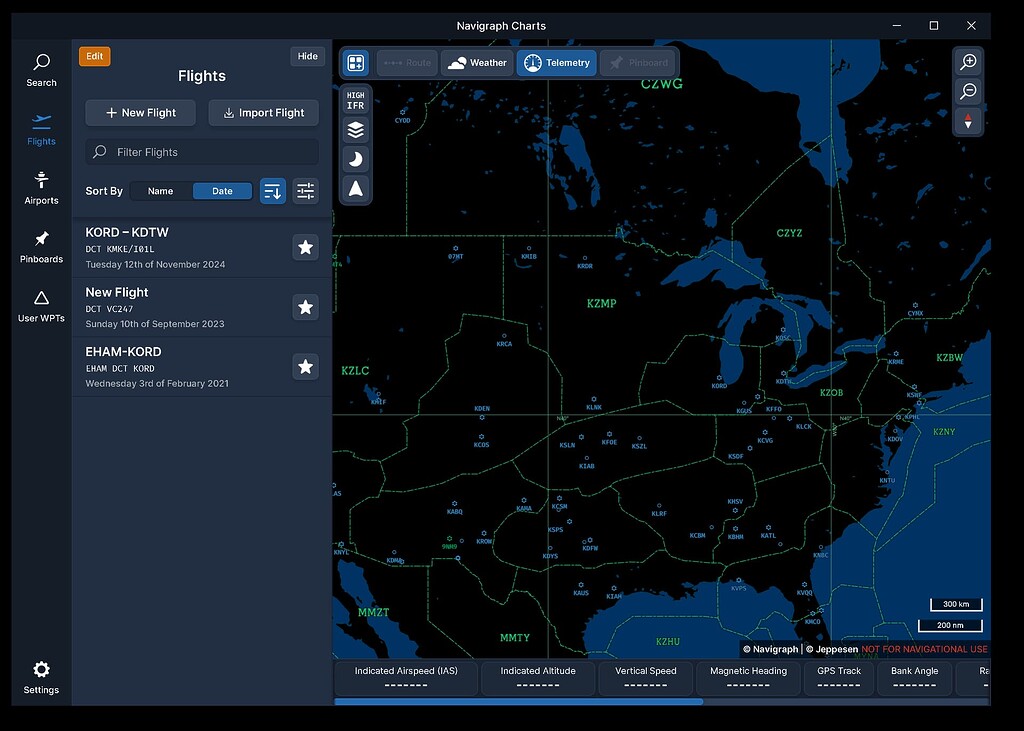Zoom in using the magnifier plus control

pyautogui.click(x=968, y=61)
